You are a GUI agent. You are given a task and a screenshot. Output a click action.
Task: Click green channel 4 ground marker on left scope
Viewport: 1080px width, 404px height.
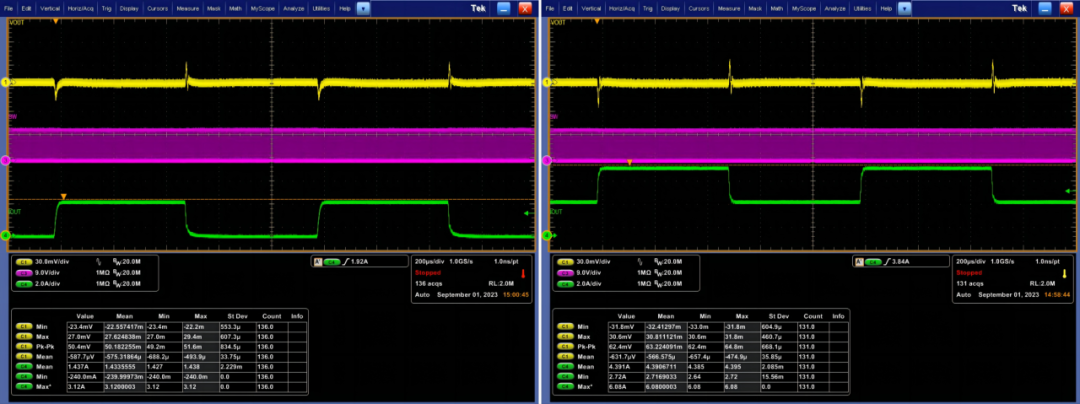click(5, 236)
